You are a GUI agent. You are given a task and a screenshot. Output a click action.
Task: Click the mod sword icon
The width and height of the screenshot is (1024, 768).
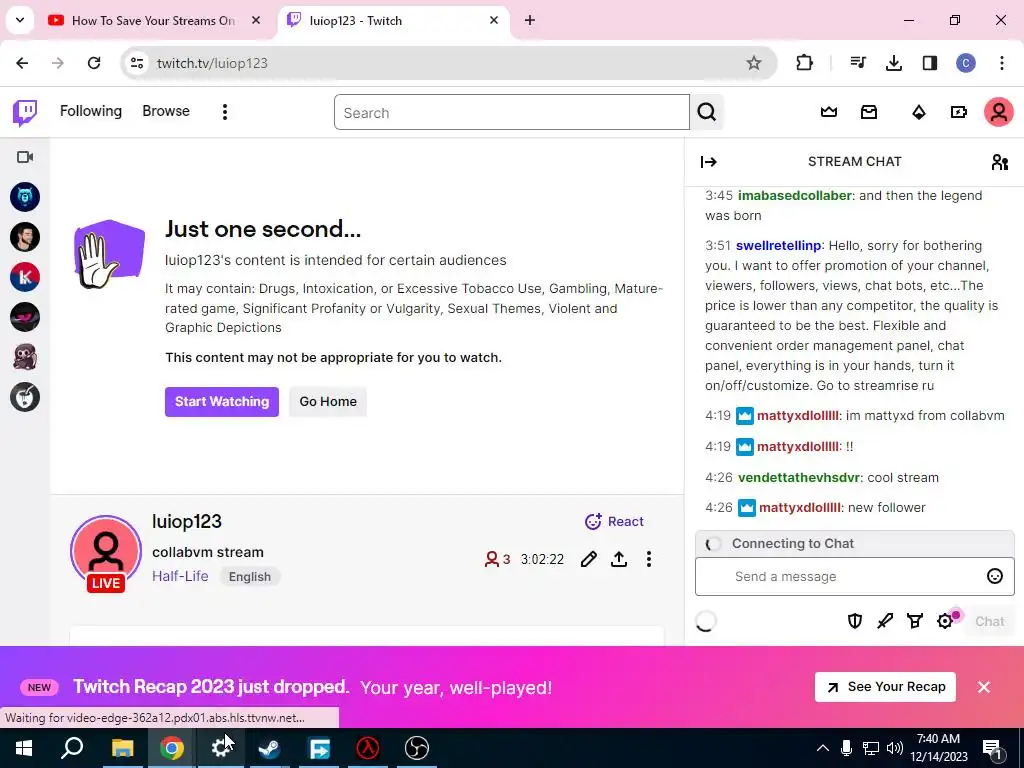[x=885, y=621]
